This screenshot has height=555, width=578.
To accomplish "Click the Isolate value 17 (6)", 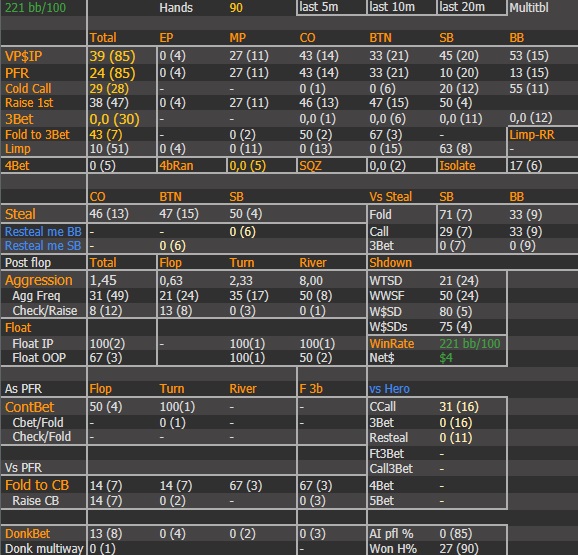I will tap(525, 165).
